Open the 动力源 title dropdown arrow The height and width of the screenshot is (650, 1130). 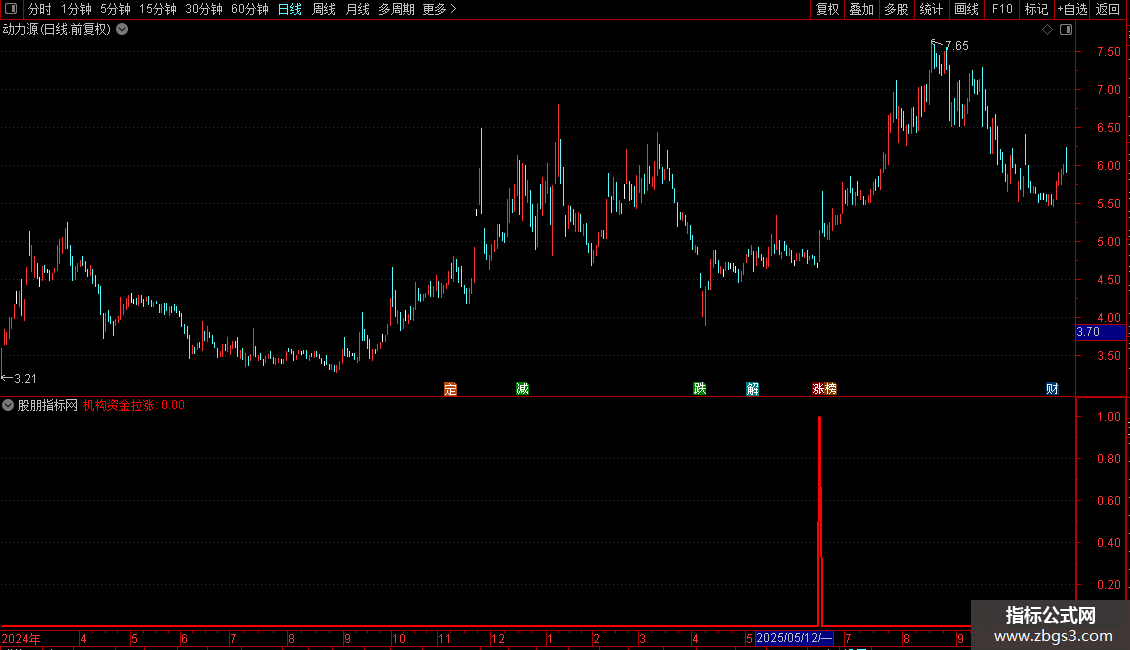click(x=123, y=30)
